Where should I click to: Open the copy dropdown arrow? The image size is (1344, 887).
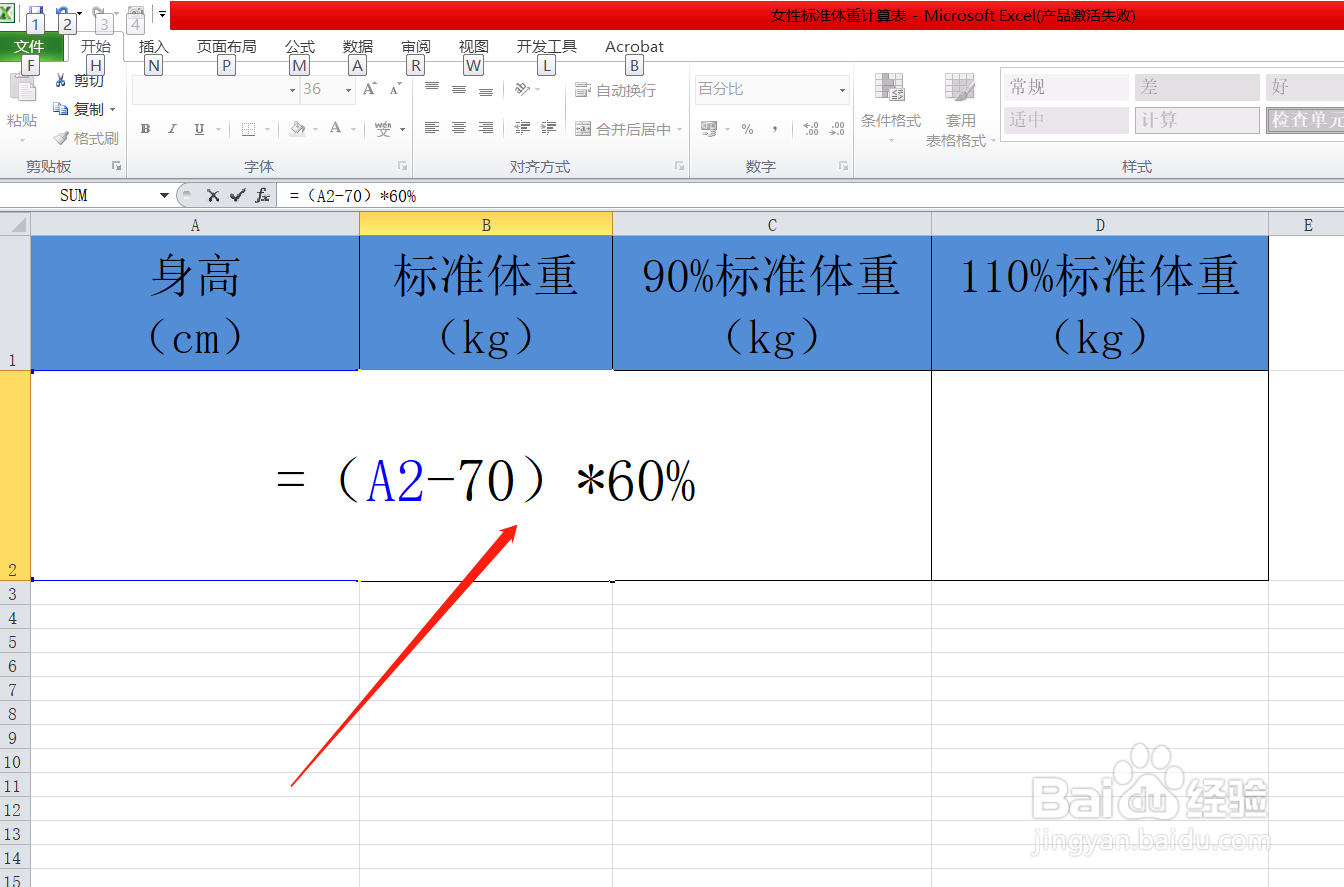click(x=112, y=109)
